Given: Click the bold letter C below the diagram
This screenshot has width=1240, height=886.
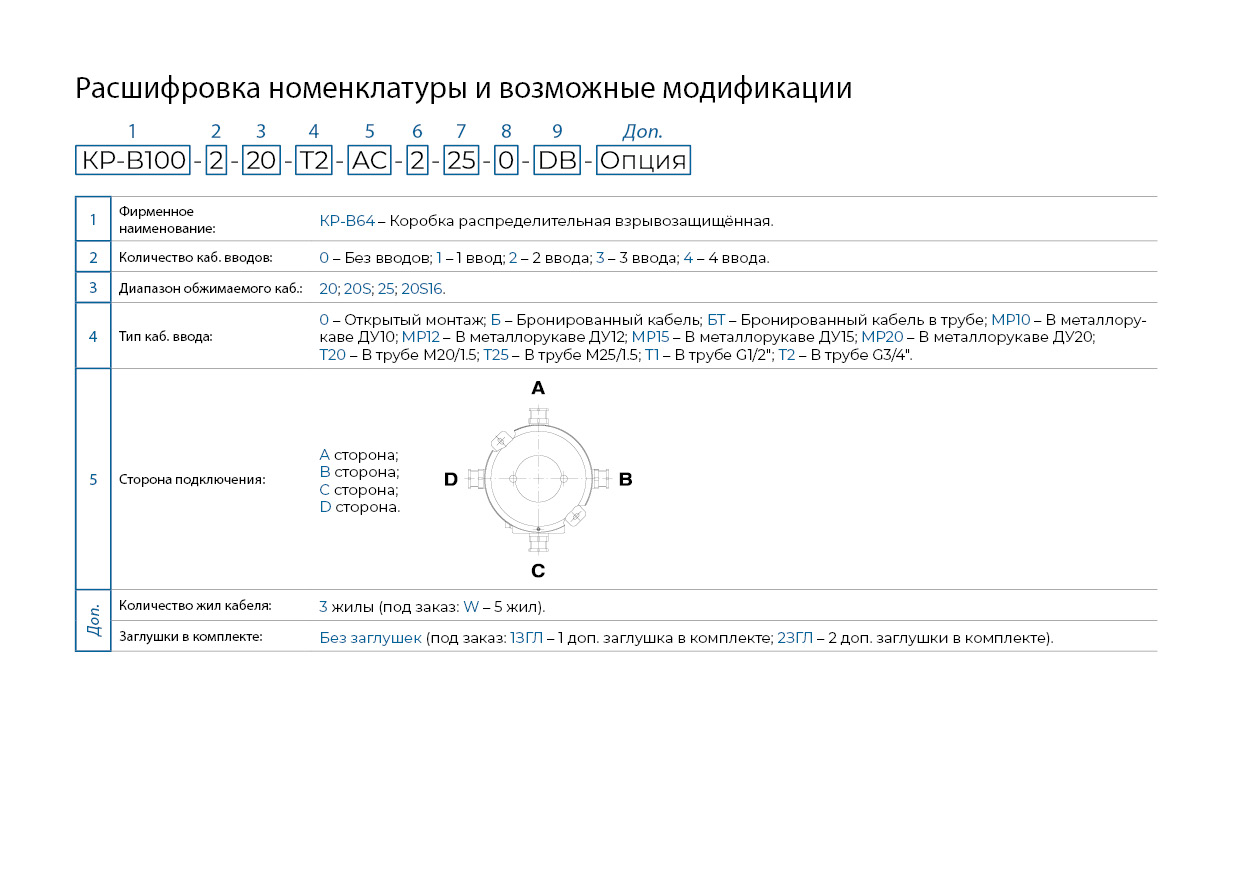Looking at the screenshot, I should click(538, 571).
